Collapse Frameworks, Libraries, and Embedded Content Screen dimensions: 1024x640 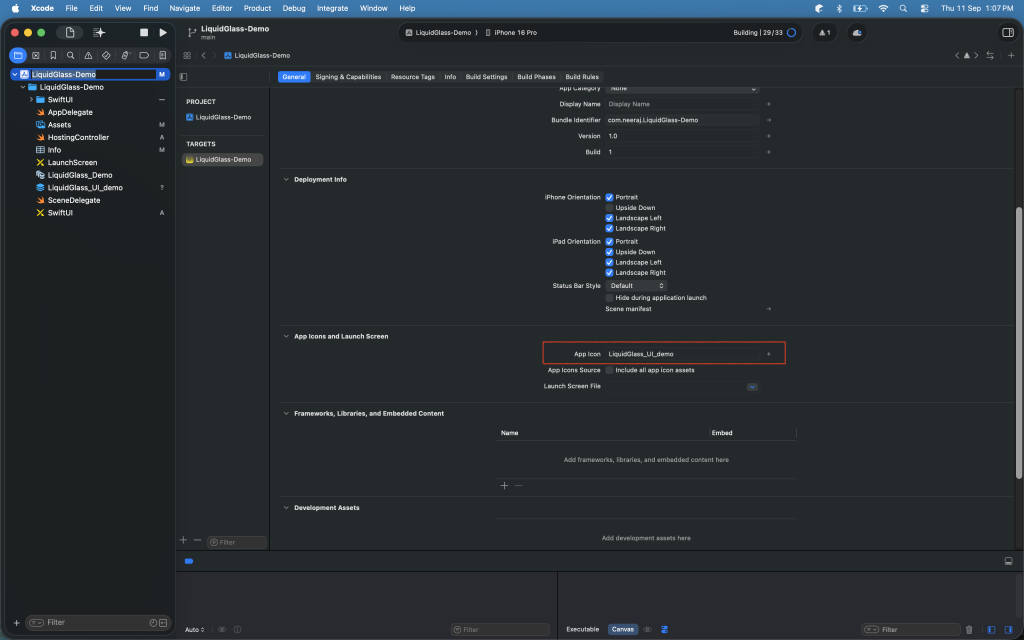(286, 413)
